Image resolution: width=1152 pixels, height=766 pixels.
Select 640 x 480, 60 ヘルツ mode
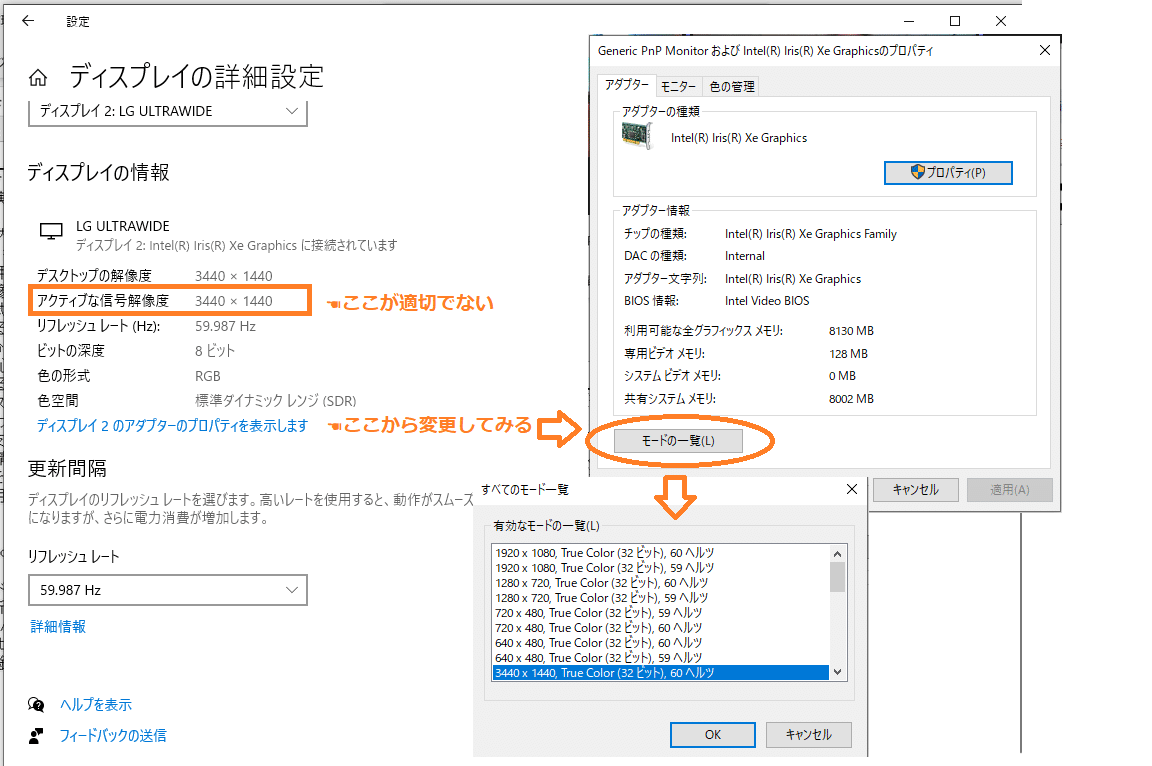[660, 643]
